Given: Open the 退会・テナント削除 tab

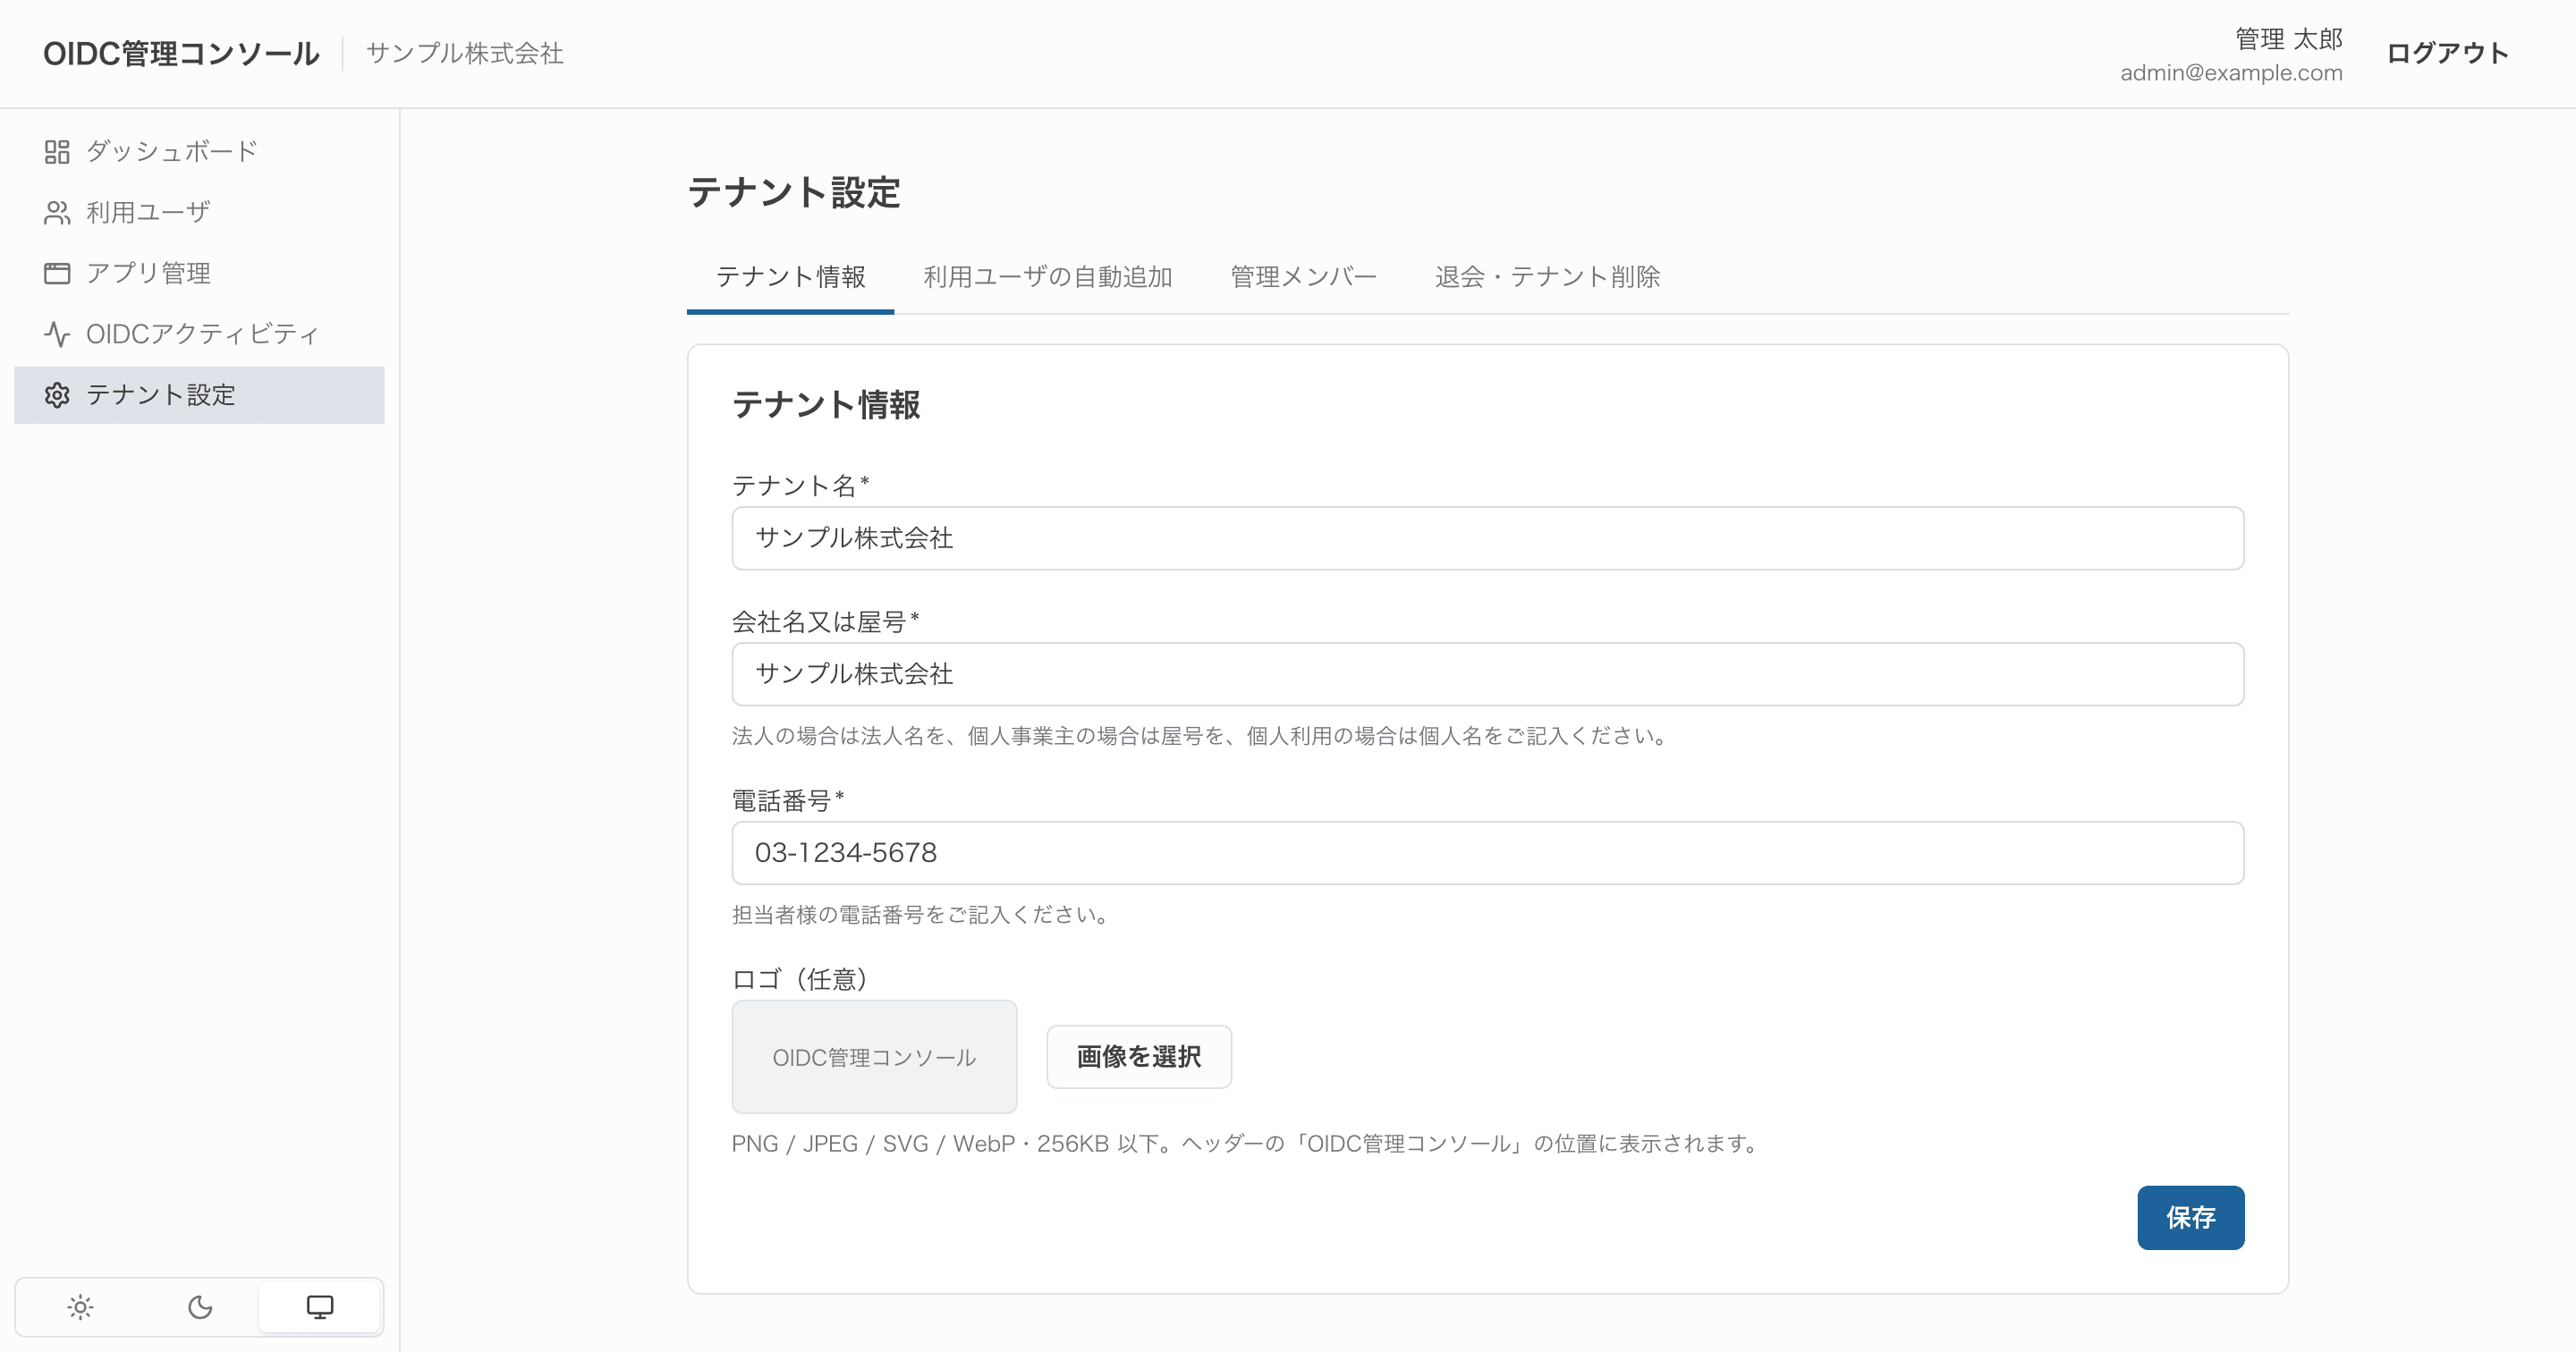Looking at the screenshot, I should pos(1547,277).
